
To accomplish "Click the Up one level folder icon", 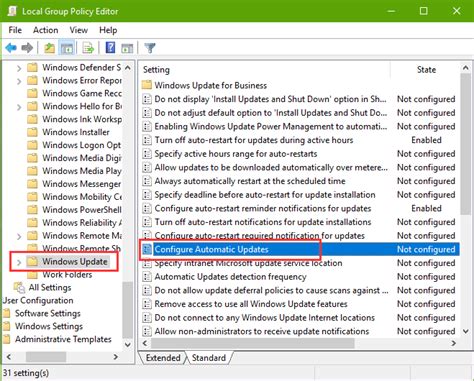I will [x=49, y=48].
